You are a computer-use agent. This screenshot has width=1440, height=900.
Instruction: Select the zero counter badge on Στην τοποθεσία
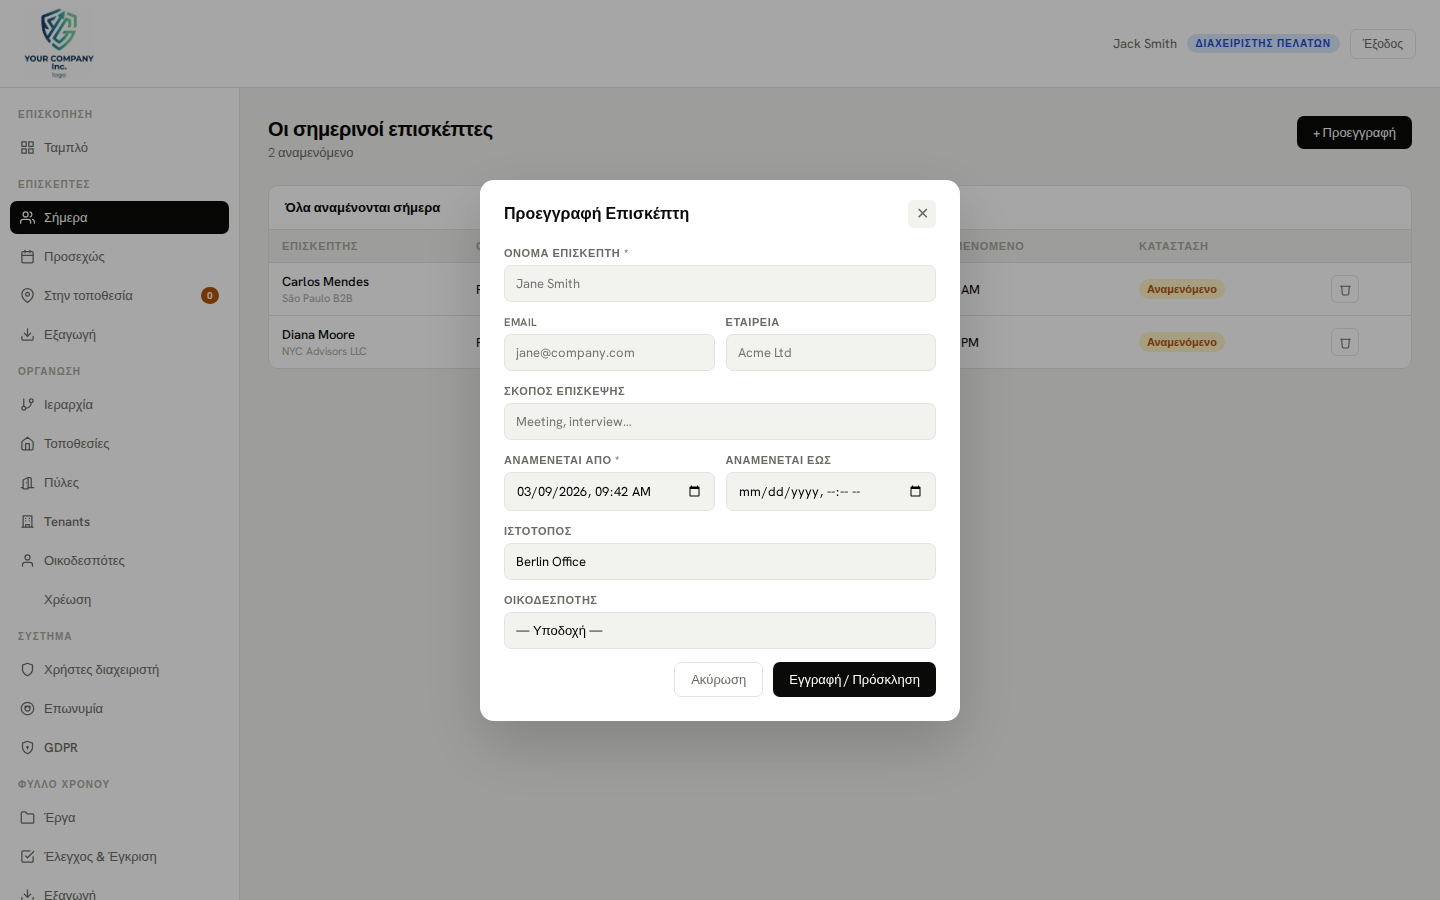pos(208,295)
